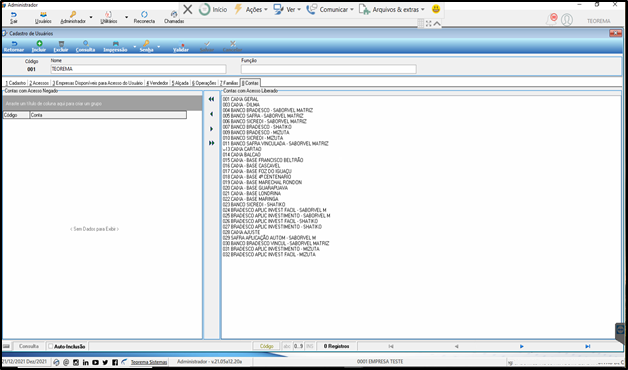Open the YouTube icon in status bar
This screenshot has height=370, width=628.
coord(95,362)
